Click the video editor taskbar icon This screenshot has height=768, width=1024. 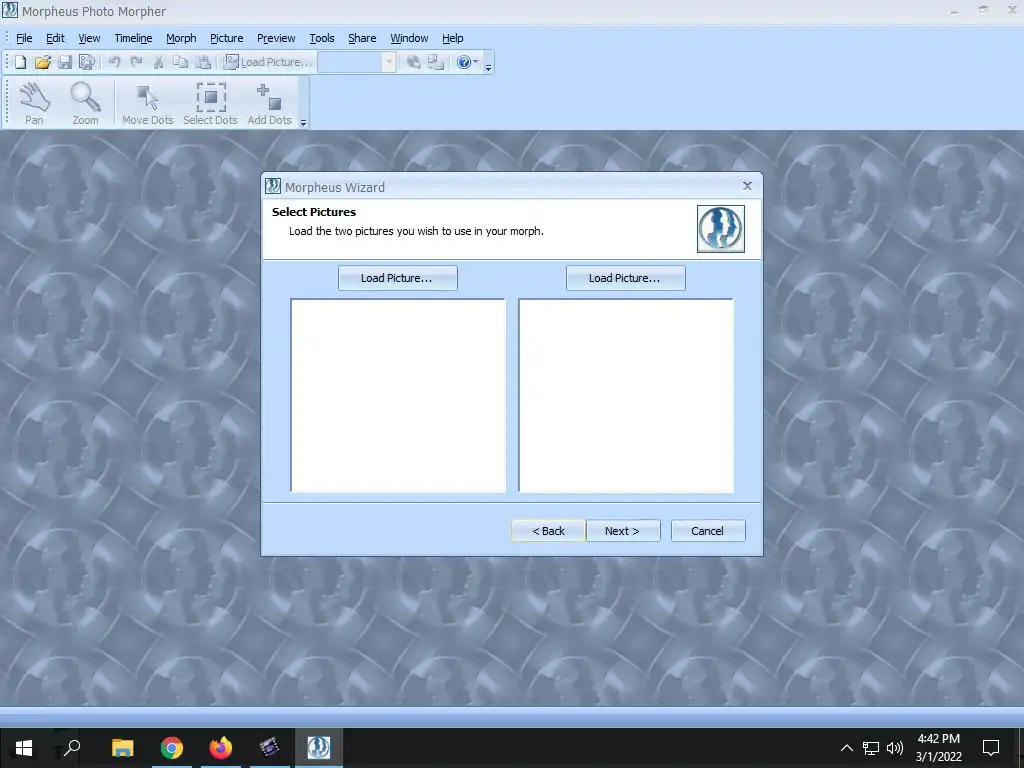coord(269,748)
